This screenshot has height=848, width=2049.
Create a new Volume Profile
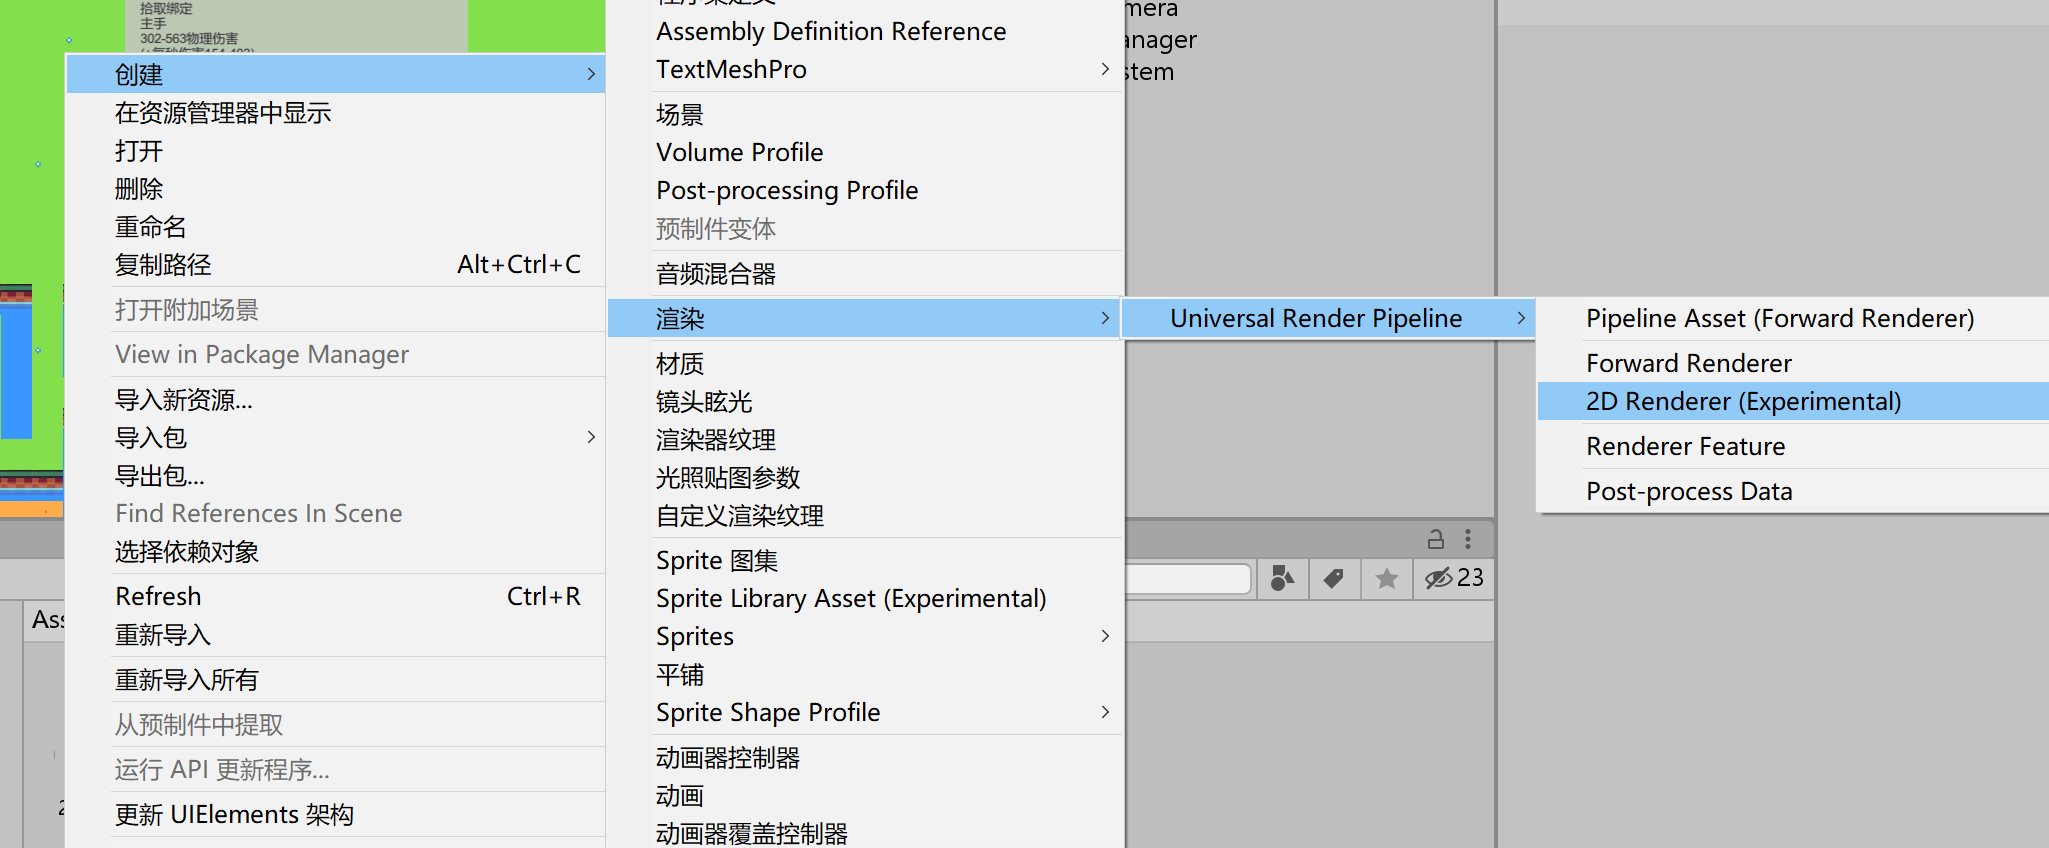(x=739, y=152)
